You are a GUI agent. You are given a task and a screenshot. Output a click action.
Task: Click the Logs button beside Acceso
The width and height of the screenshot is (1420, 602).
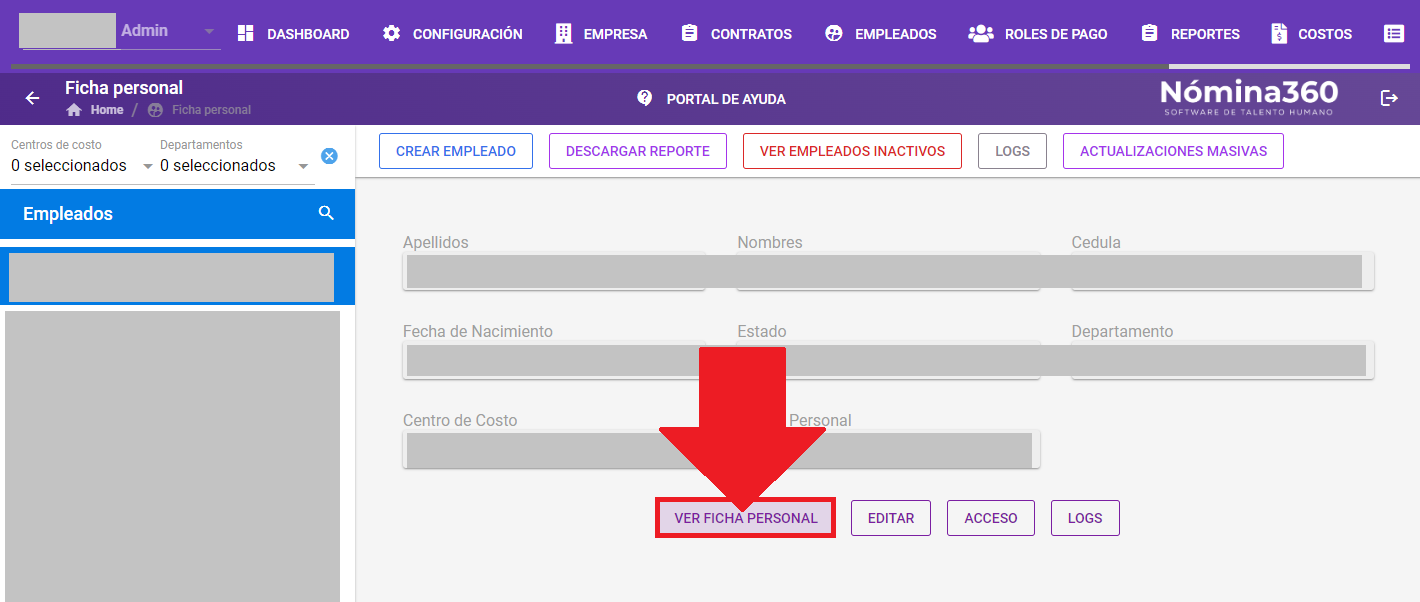tap(1085, 518)
